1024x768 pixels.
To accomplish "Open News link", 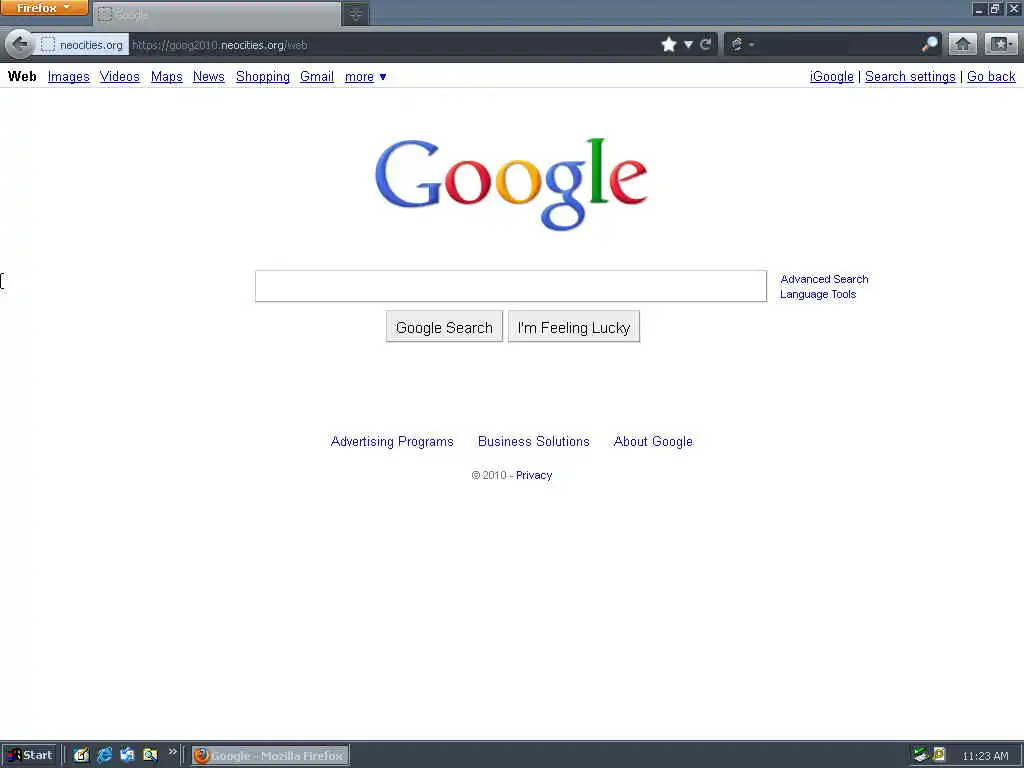I will (x=208, y=77).
